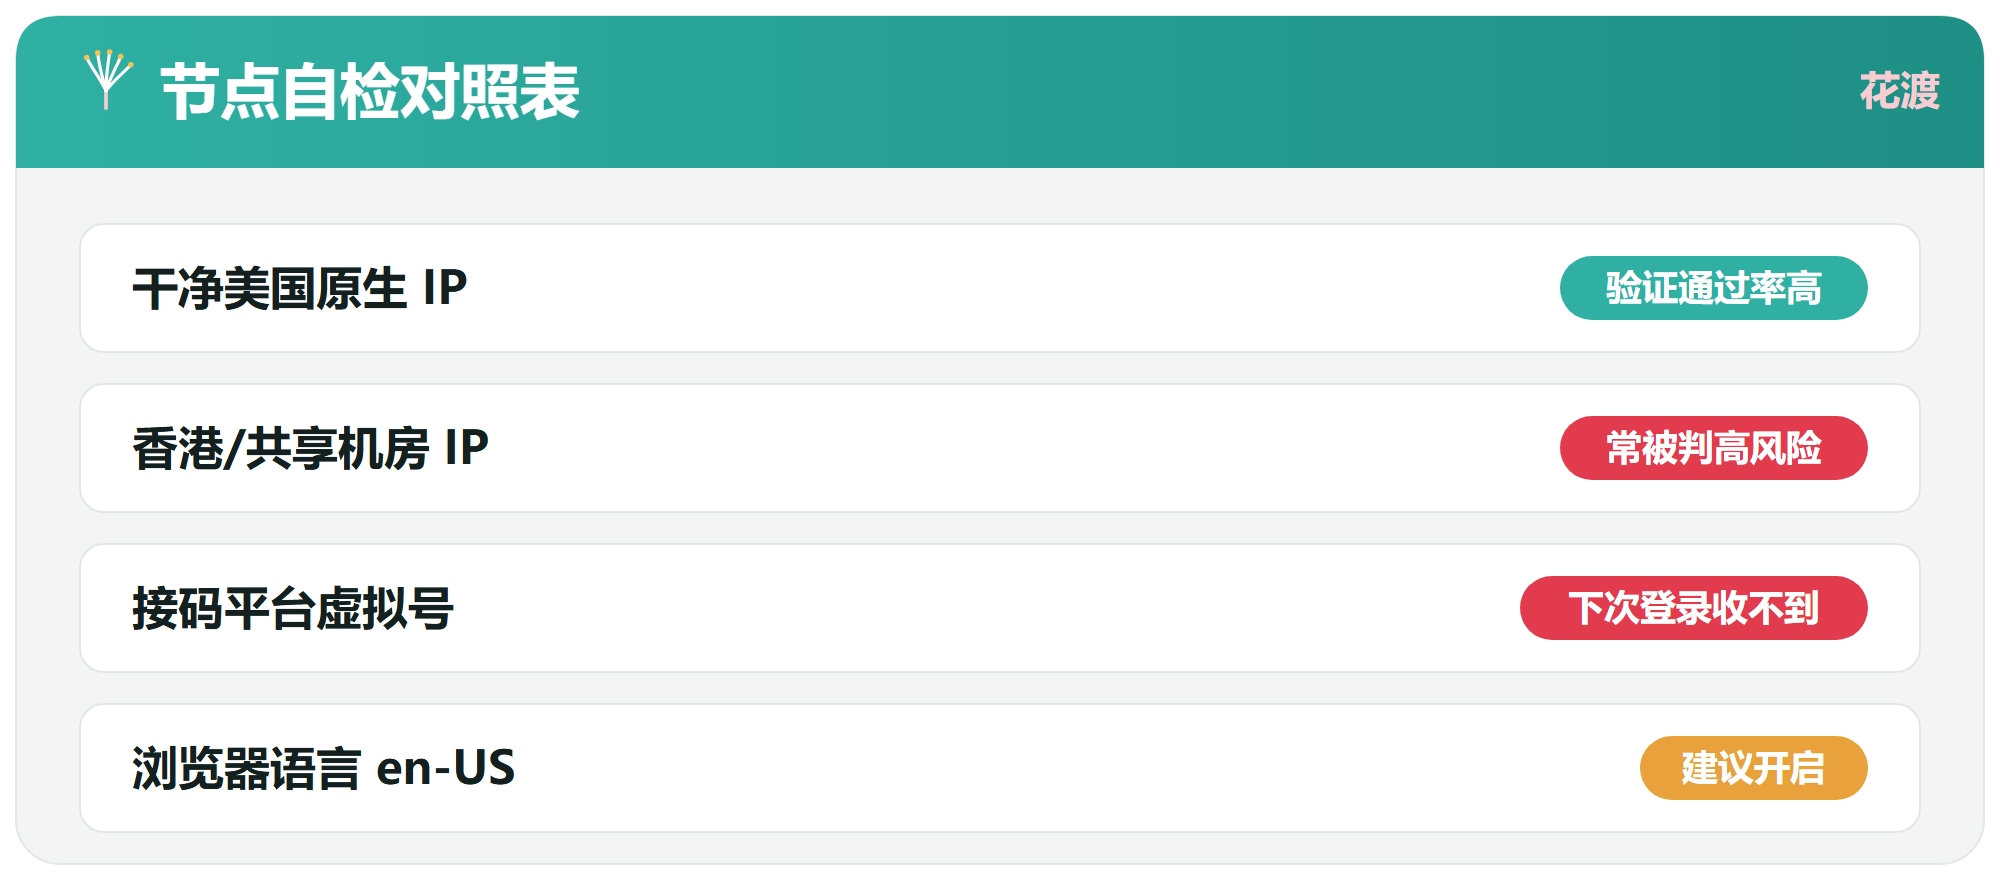Click the 下次登录收不到 red badge
The height and width of the screenshot is (880, 2000).
(1693, 608)
